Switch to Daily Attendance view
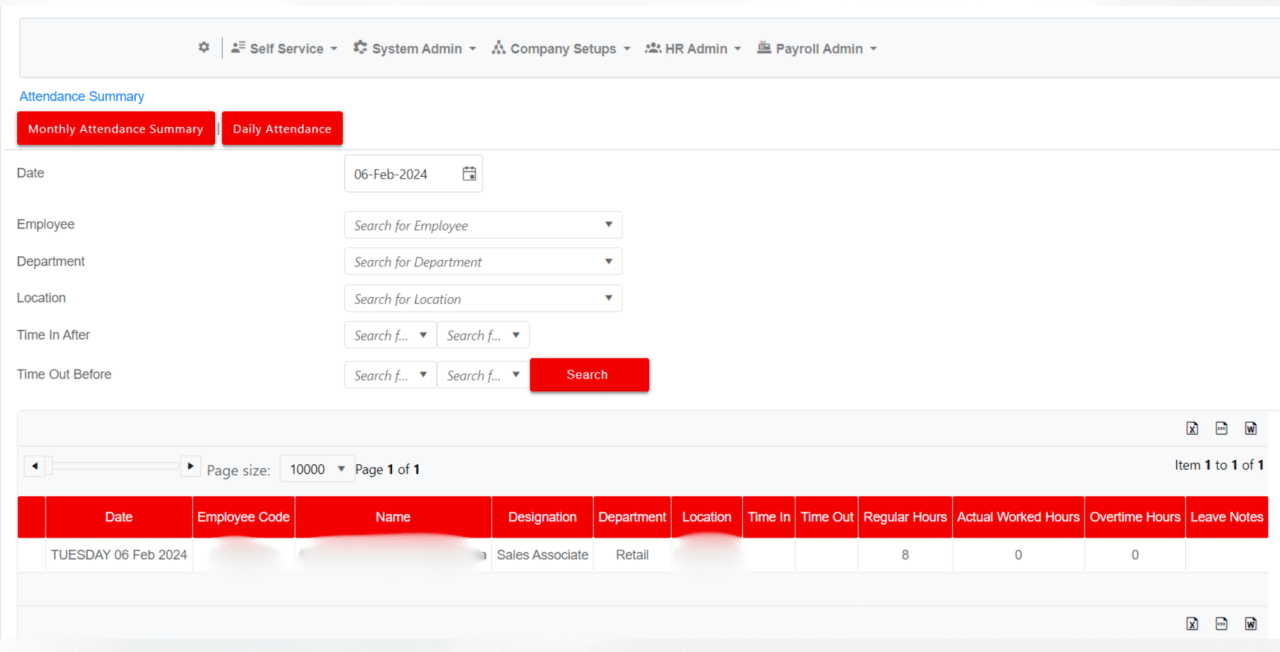 [x=282, y=129]
